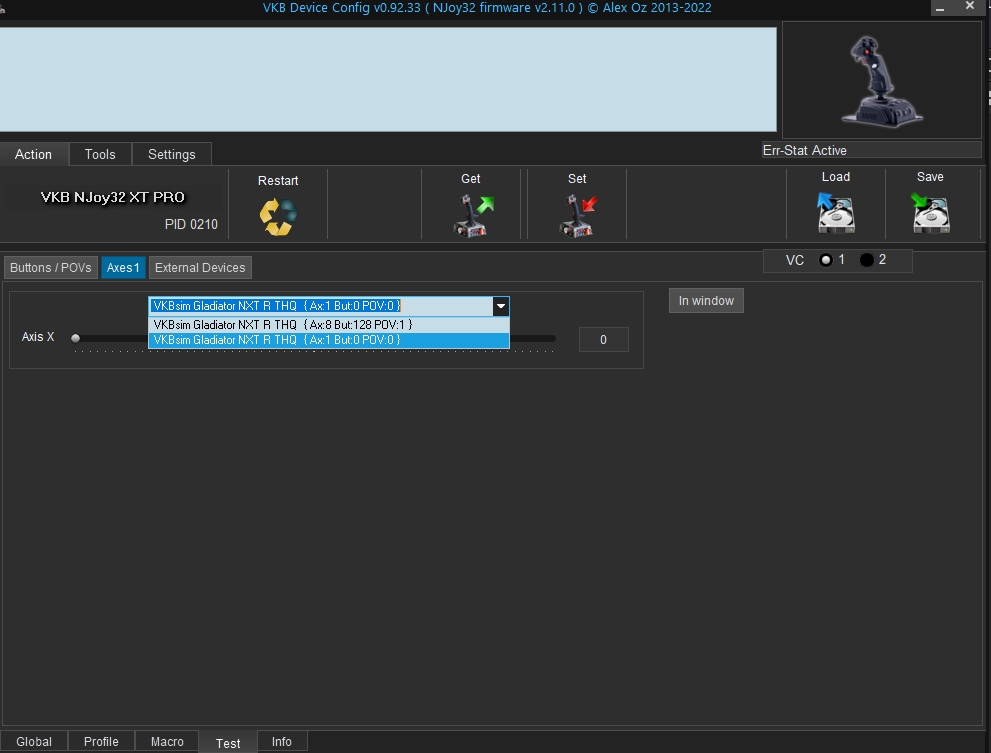Select VC radio button 2

(867, 260)
